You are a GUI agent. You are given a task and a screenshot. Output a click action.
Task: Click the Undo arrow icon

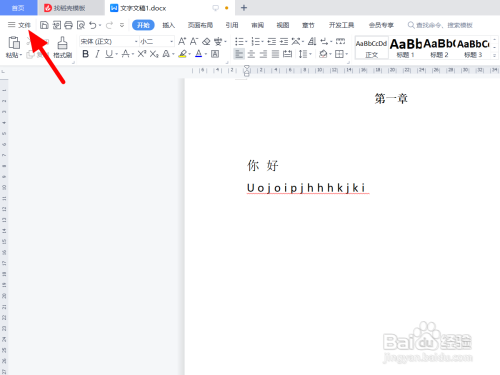click(93, 25)
